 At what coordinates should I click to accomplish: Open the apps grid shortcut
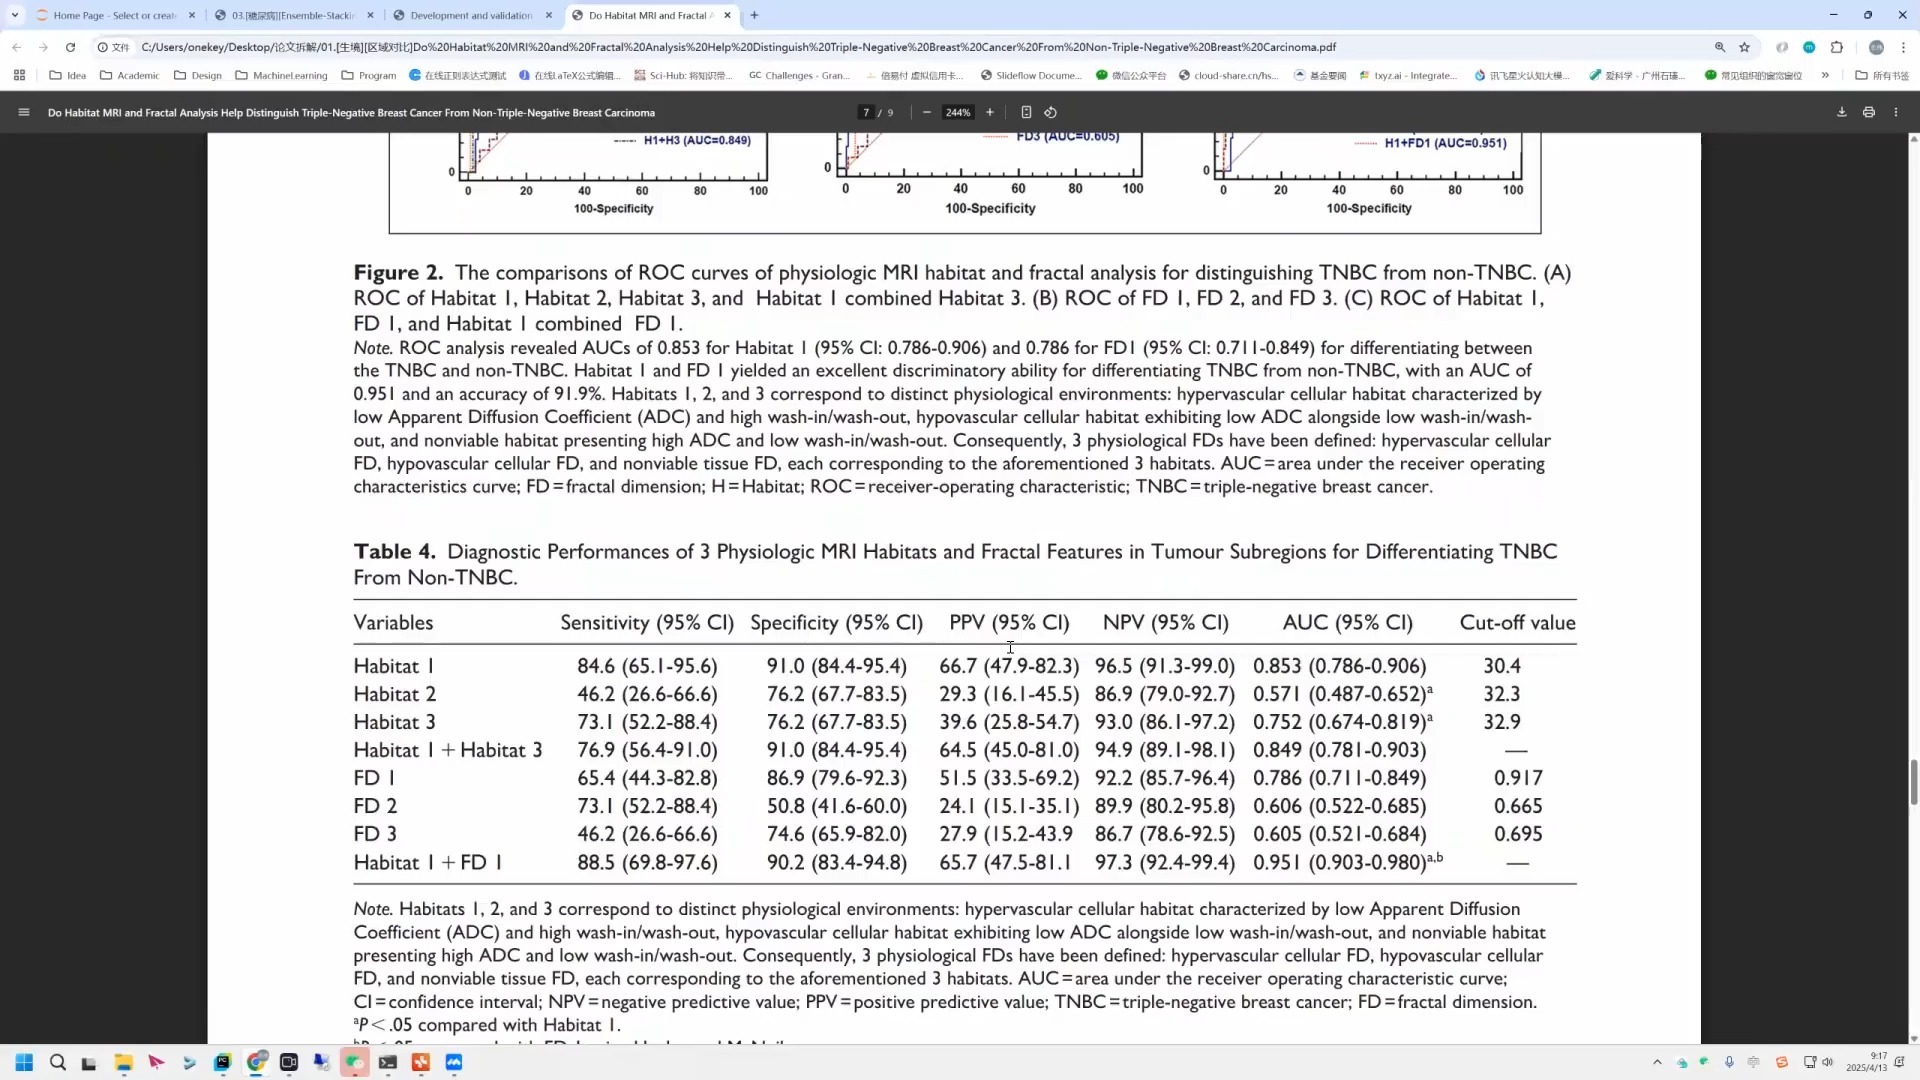19,75
